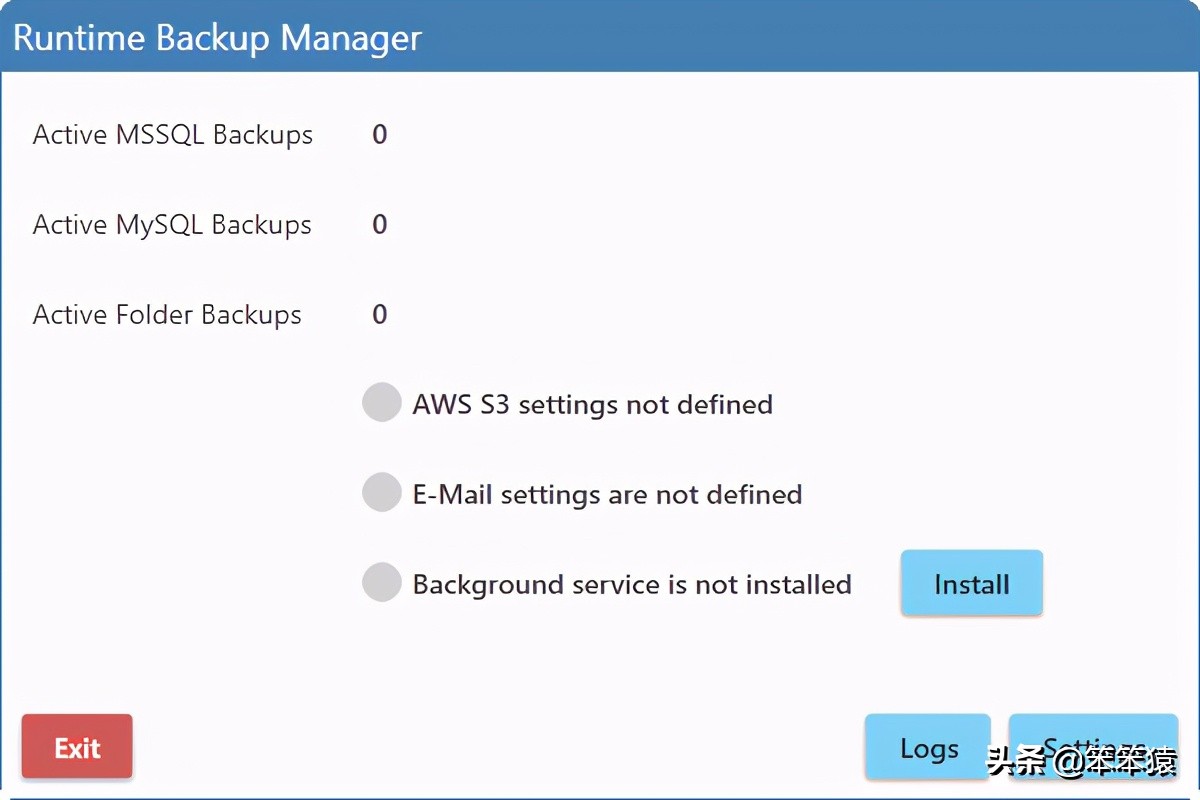Click the Active MySQL Backups label

click(x=172, y=224)
